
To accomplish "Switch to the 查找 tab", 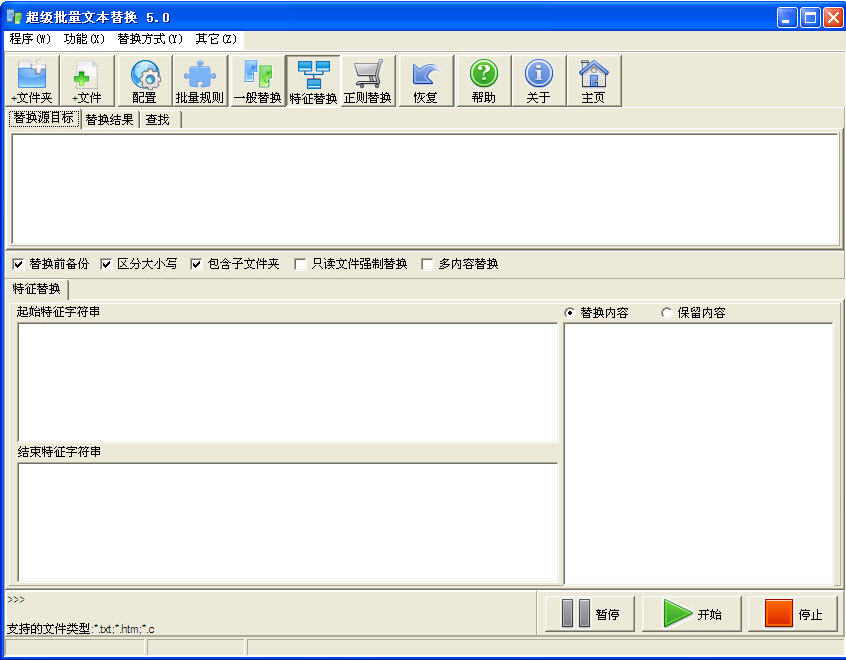I will pyautogui.click(x=158, y=119).
